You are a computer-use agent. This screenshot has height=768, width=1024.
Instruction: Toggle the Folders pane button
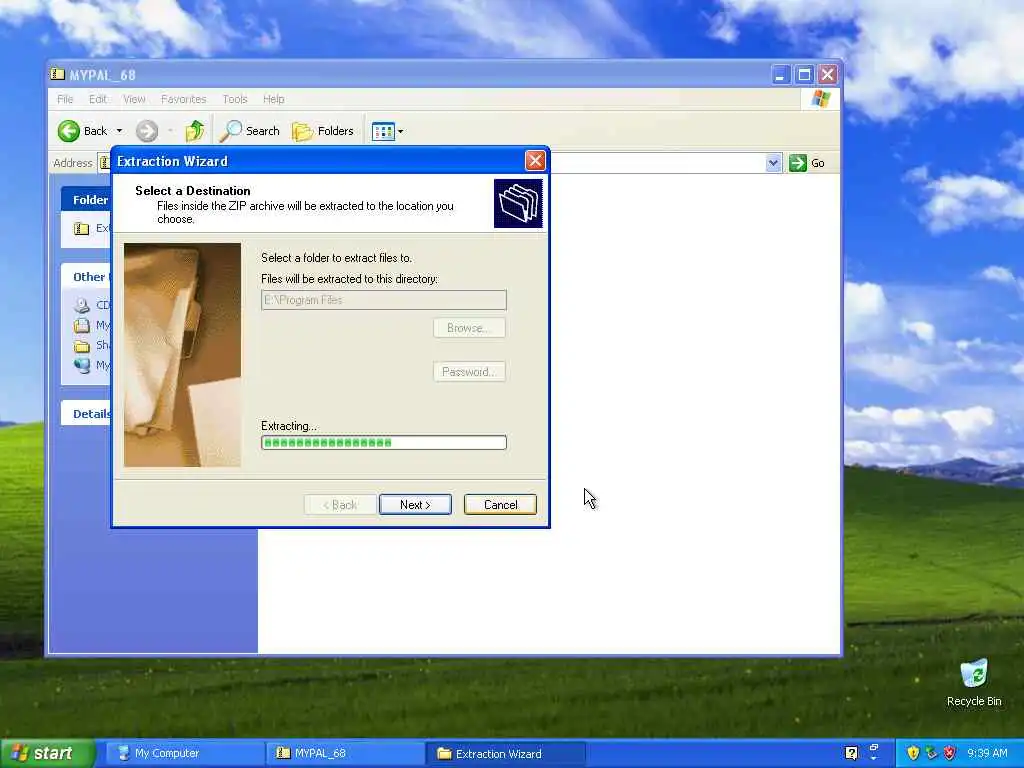click(x=323, y=131)
